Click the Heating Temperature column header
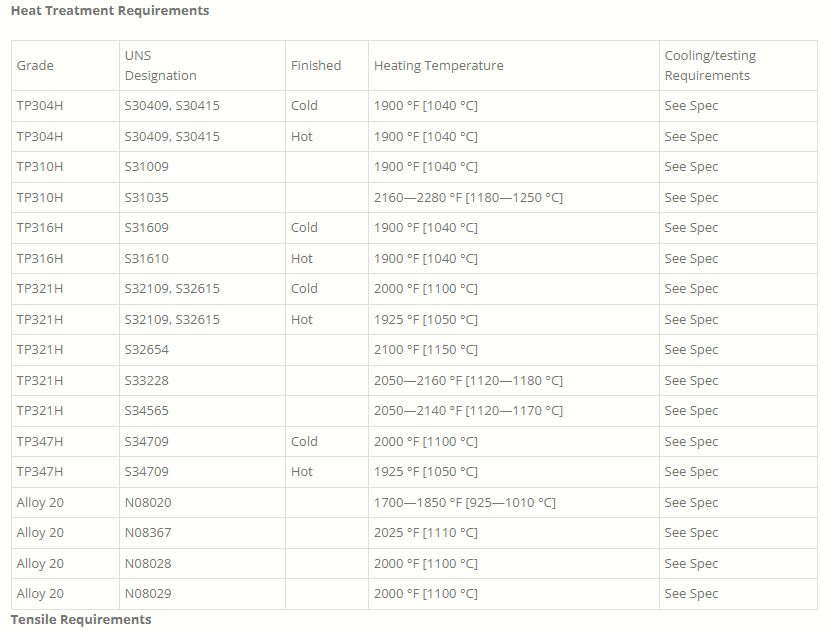 point(439,66)
